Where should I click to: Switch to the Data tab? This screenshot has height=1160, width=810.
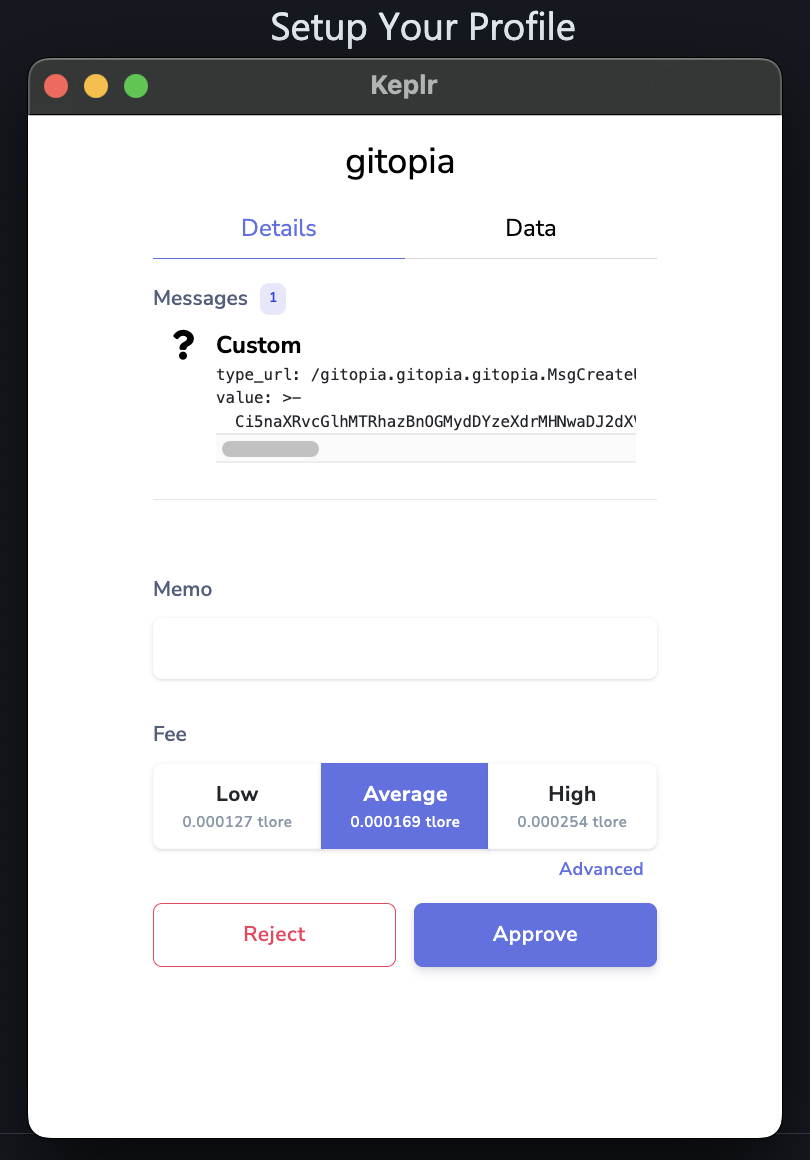530,228
